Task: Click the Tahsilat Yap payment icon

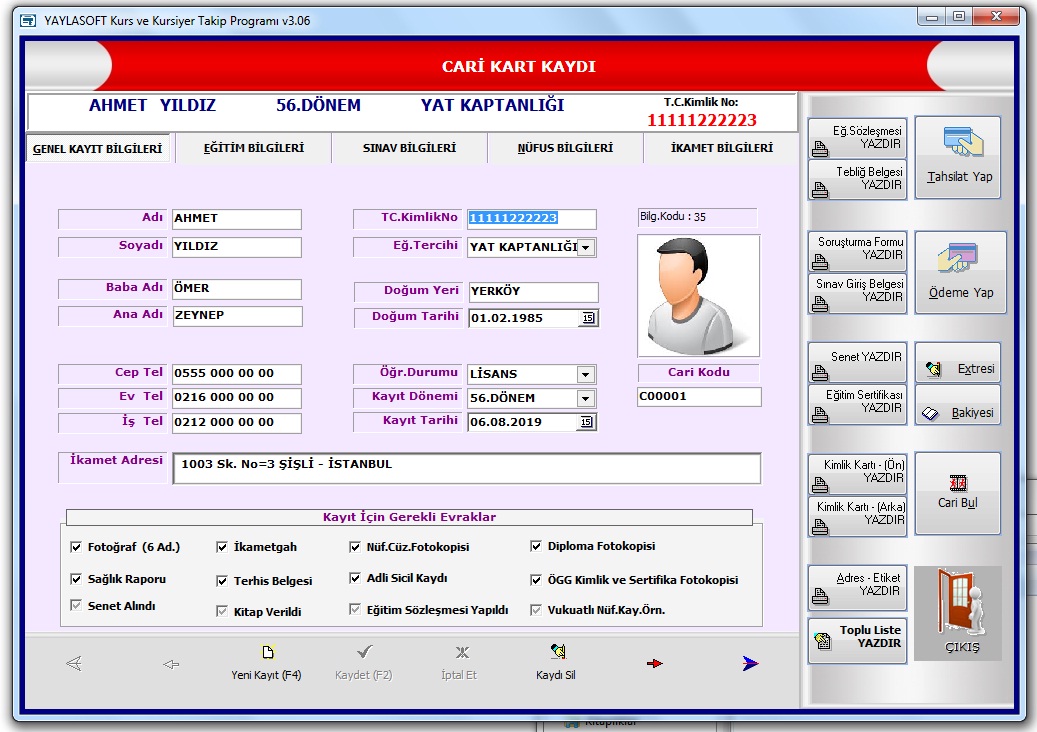Action: tap(962, 142)
